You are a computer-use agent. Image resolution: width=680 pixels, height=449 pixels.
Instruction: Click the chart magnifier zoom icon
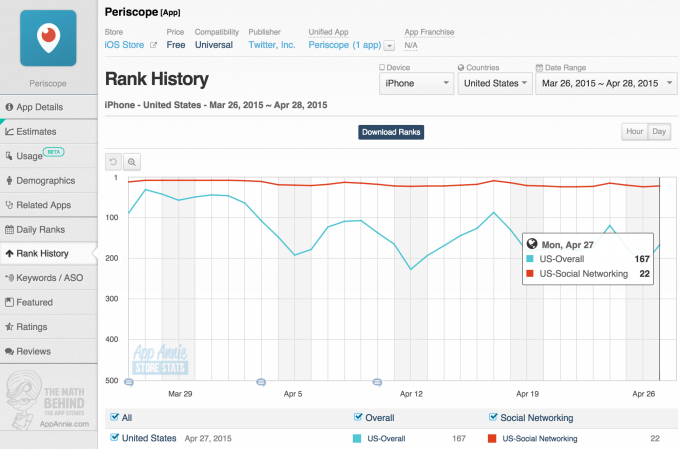(x=132, y=162)
